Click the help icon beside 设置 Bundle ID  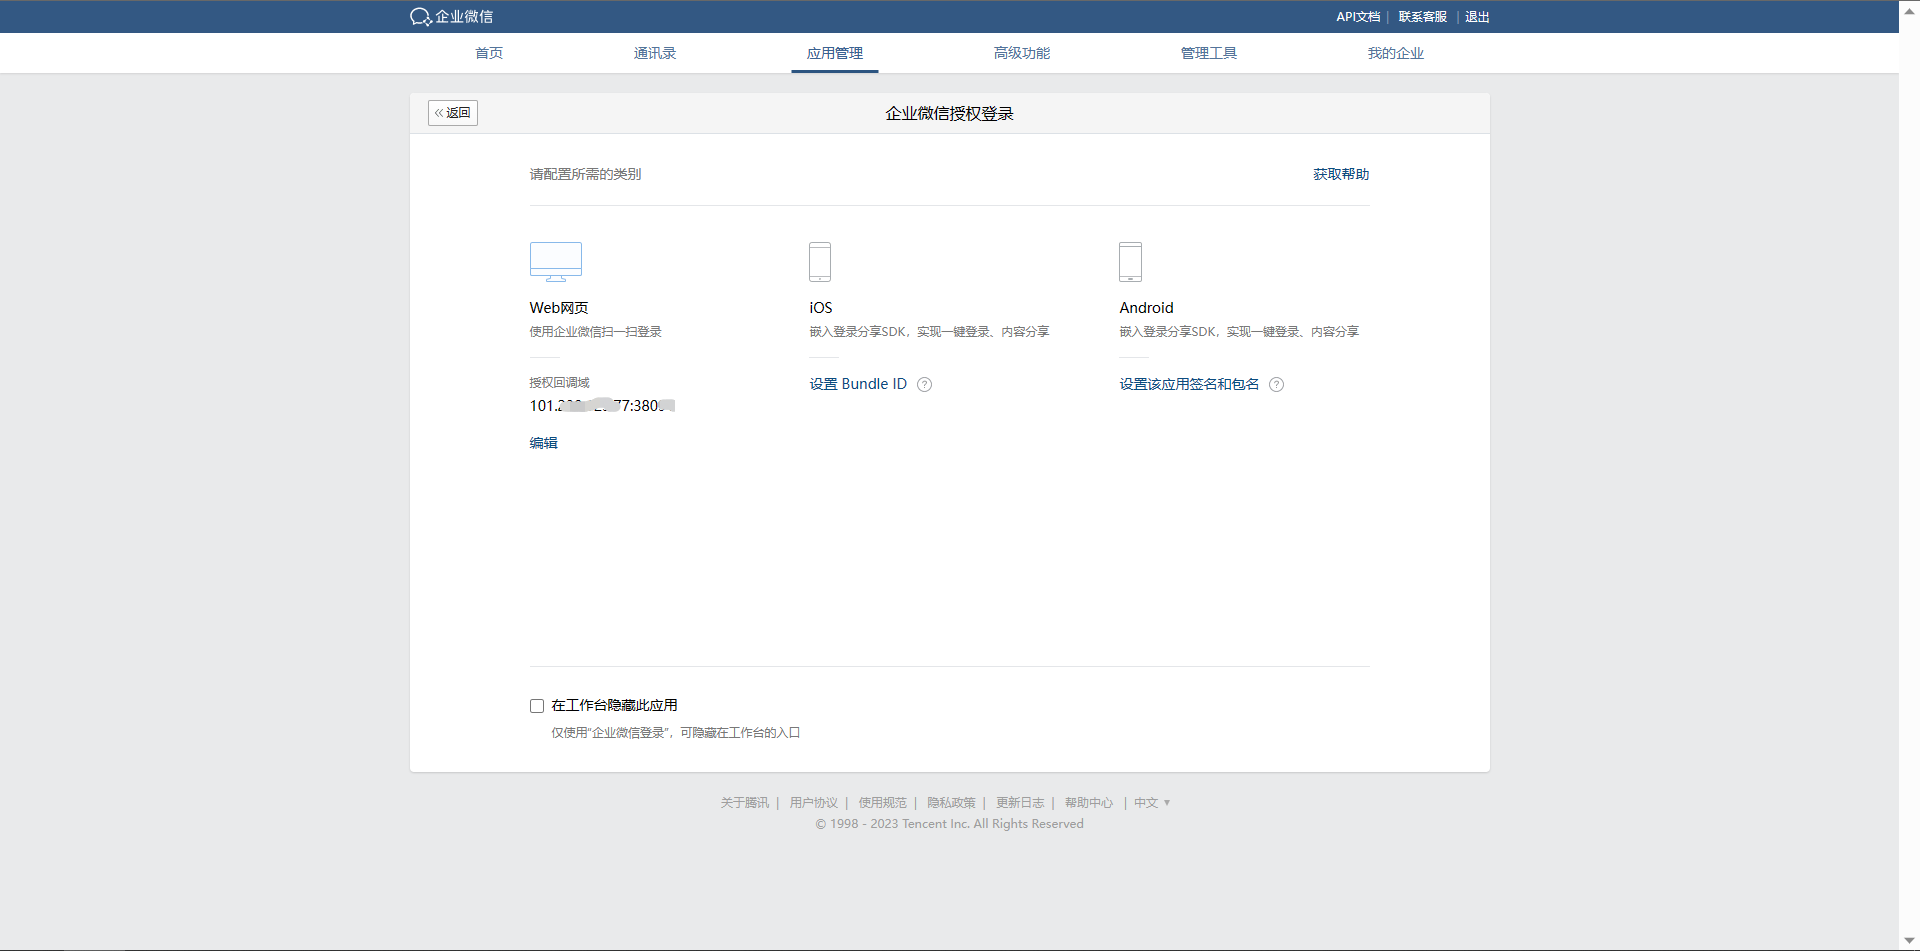tap(924, 385)
